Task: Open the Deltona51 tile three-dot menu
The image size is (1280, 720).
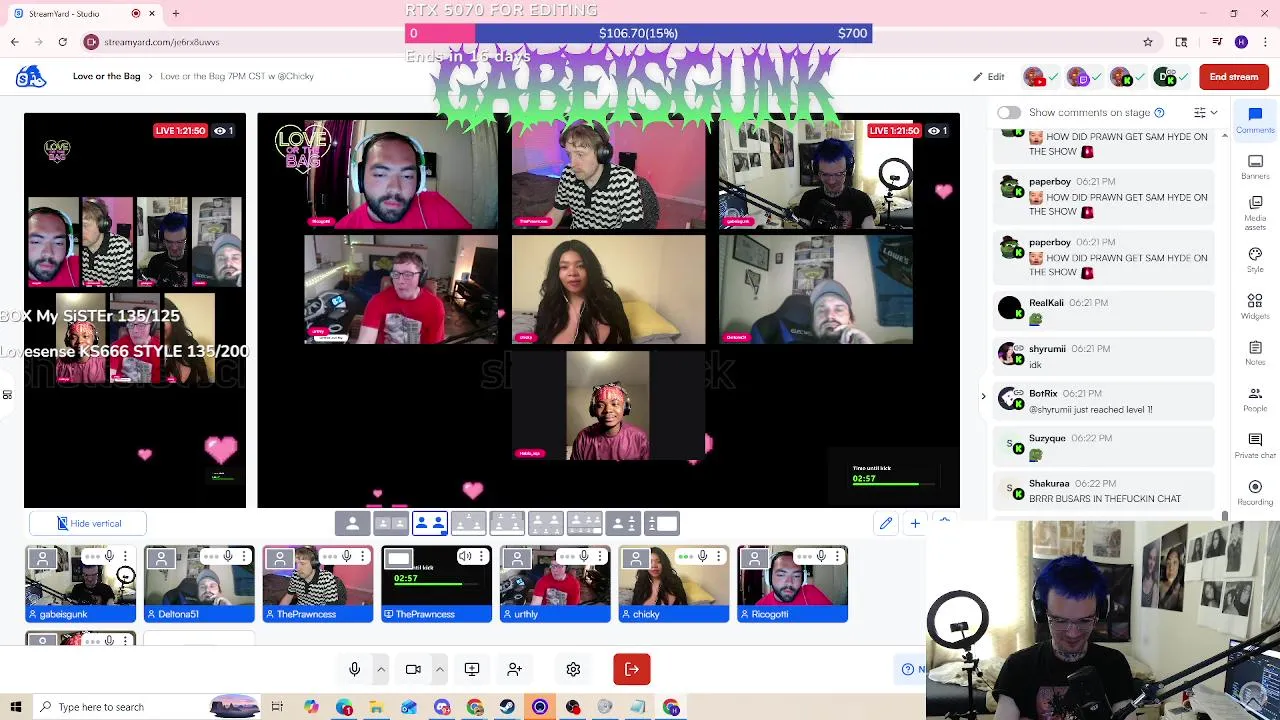Action: [244, 556]
